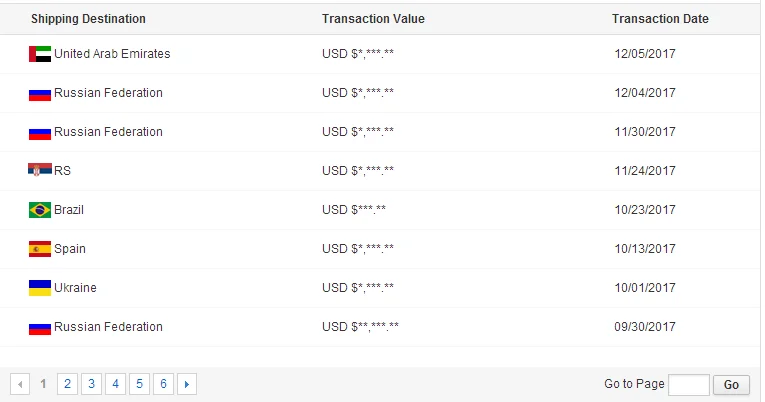The height and width of the screenshot is (402, 765).
Task: Click the Brazil flag icon
Action: click(x=40, y=210)
